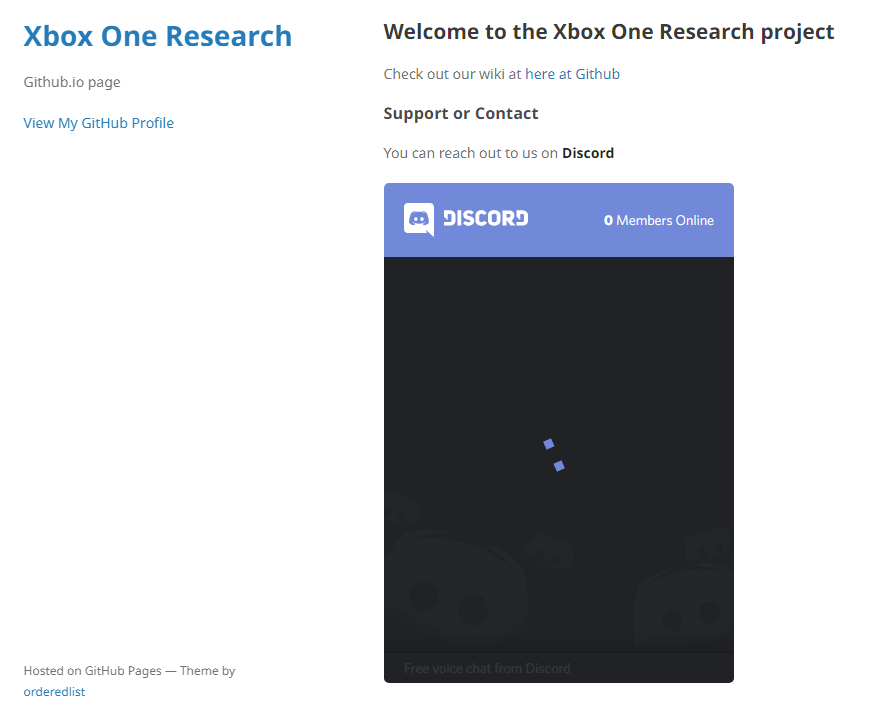Click 'Hosted on GitHub Pages' footer text
Screen dimensions: 882x710
point(93,671)
